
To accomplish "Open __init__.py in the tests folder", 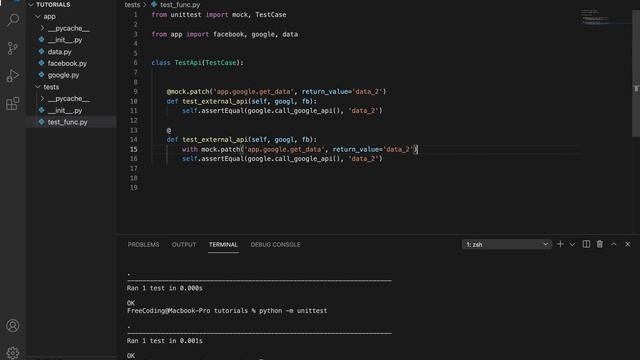I will tap(65, 110).
